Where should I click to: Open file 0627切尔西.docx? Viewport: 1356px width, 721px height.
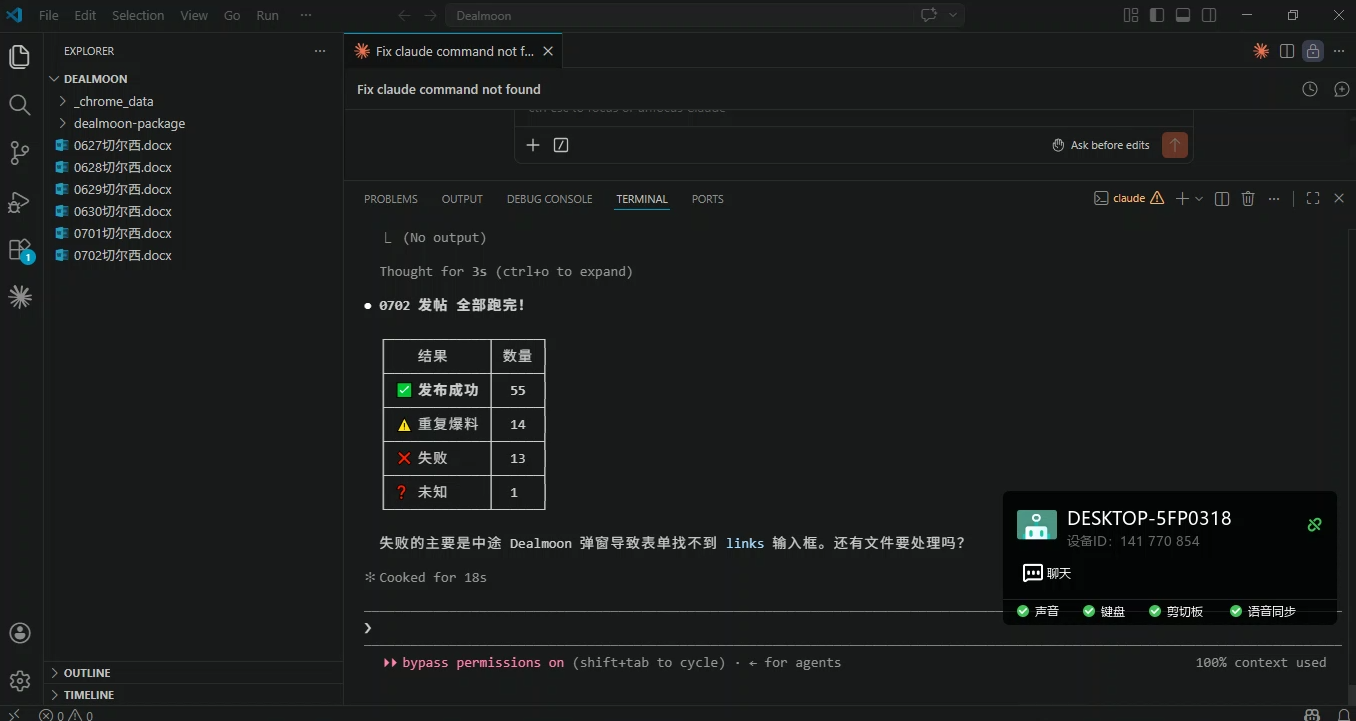coord(193,145)
